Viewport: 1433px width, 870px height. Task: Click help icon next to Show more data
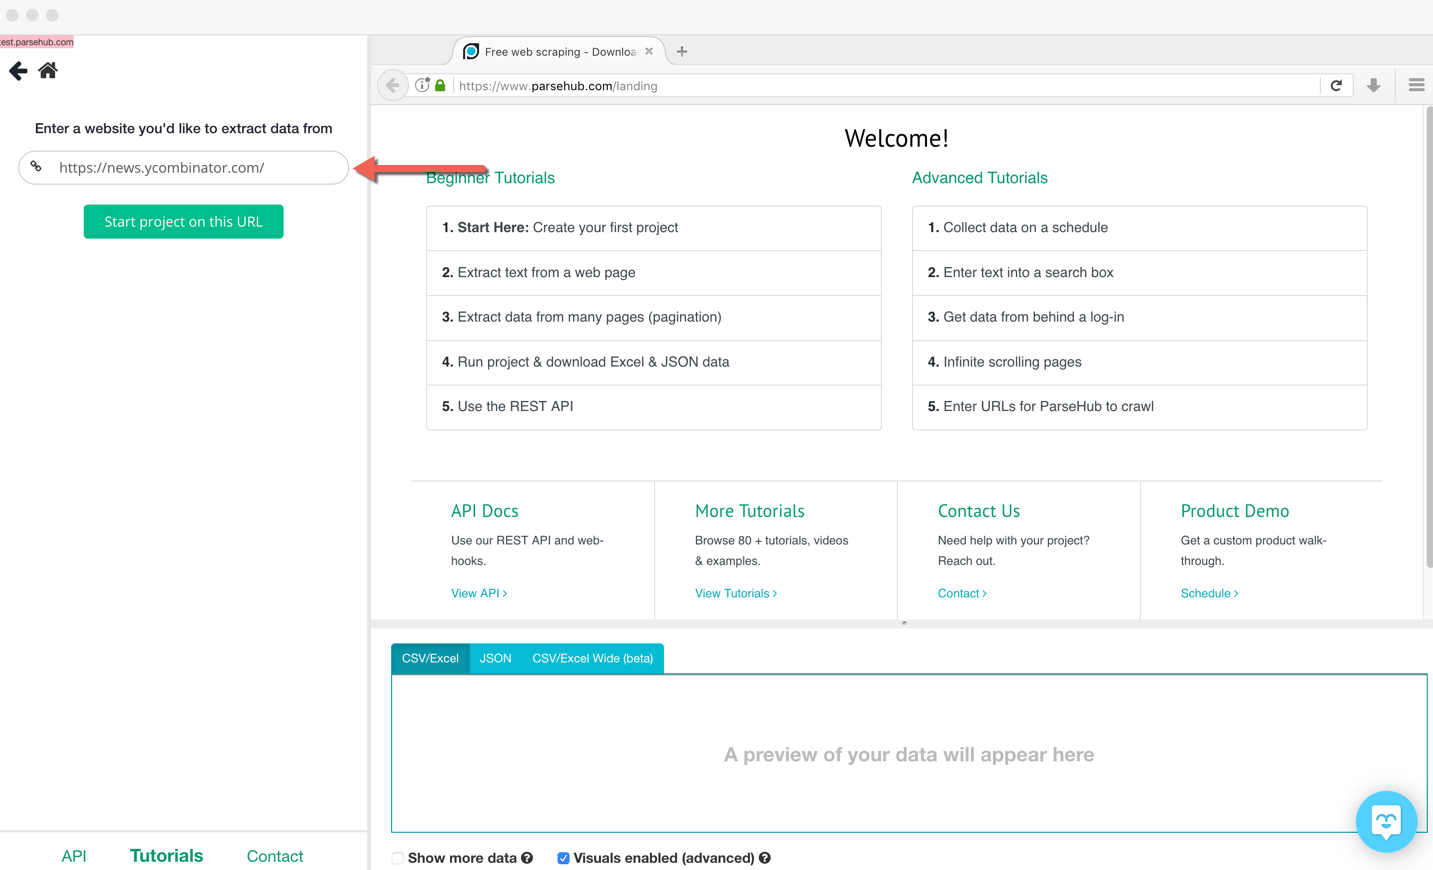tap(527, 858)
